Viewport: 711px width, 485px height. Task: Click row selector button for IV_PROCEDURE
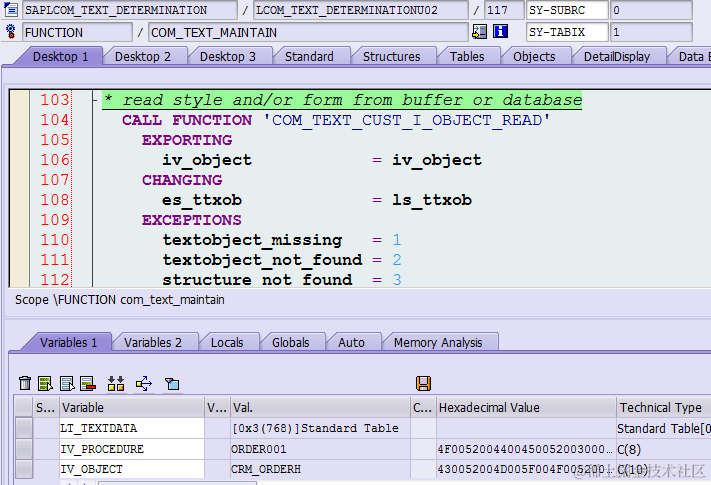click(24, 449)
